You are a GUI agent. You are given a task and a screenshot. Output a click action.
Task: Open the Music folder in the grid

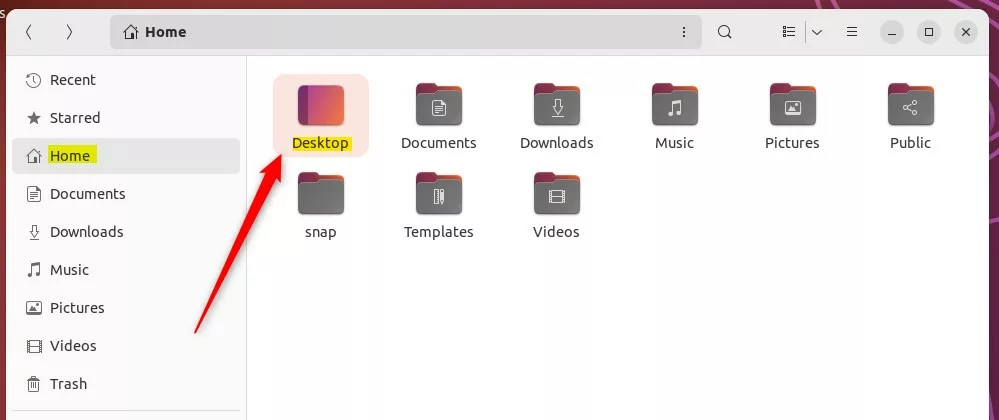click(675, 105)
